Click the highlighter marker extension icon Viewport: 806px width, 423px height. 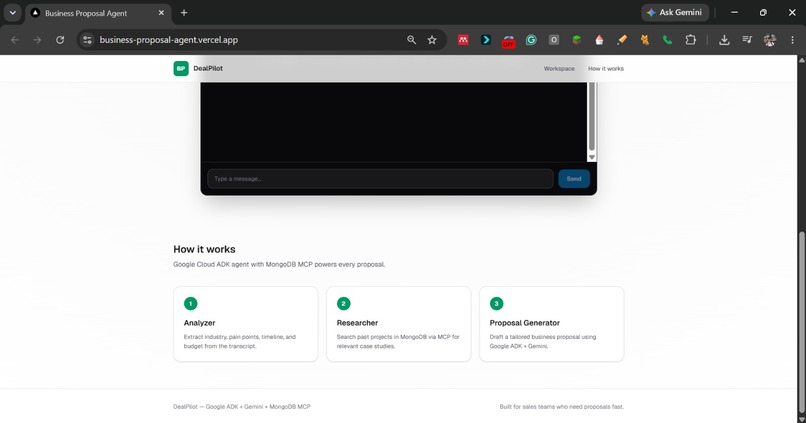pos(622,40)
